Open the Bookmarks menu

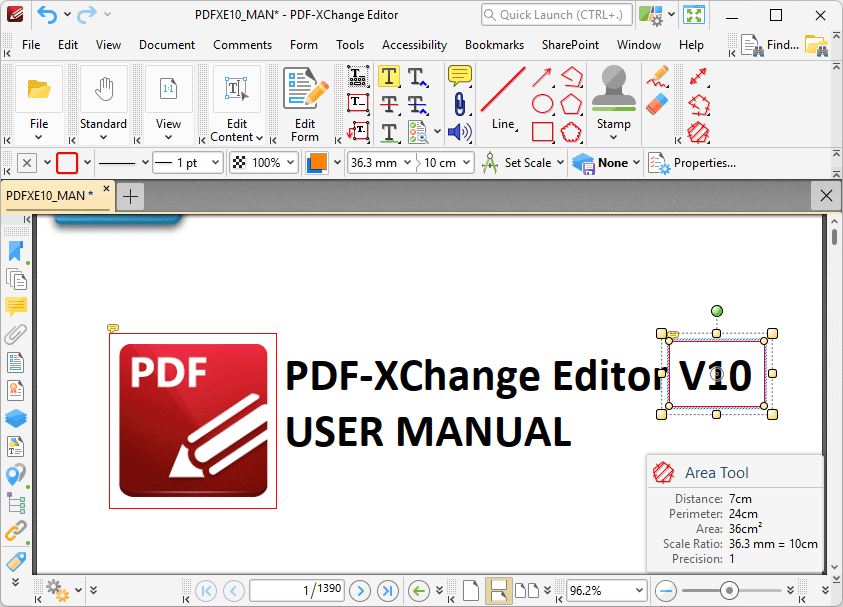(x=494, y=45)
